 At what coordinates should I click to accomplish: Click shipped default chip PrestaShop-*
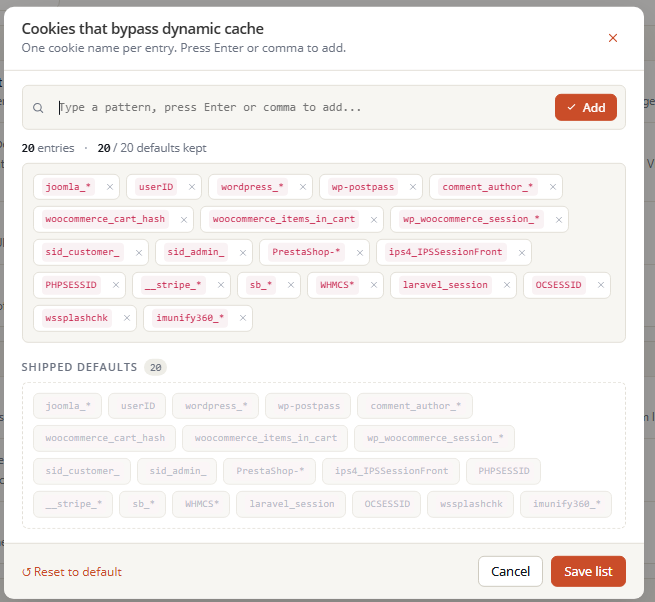pos(270,471)
